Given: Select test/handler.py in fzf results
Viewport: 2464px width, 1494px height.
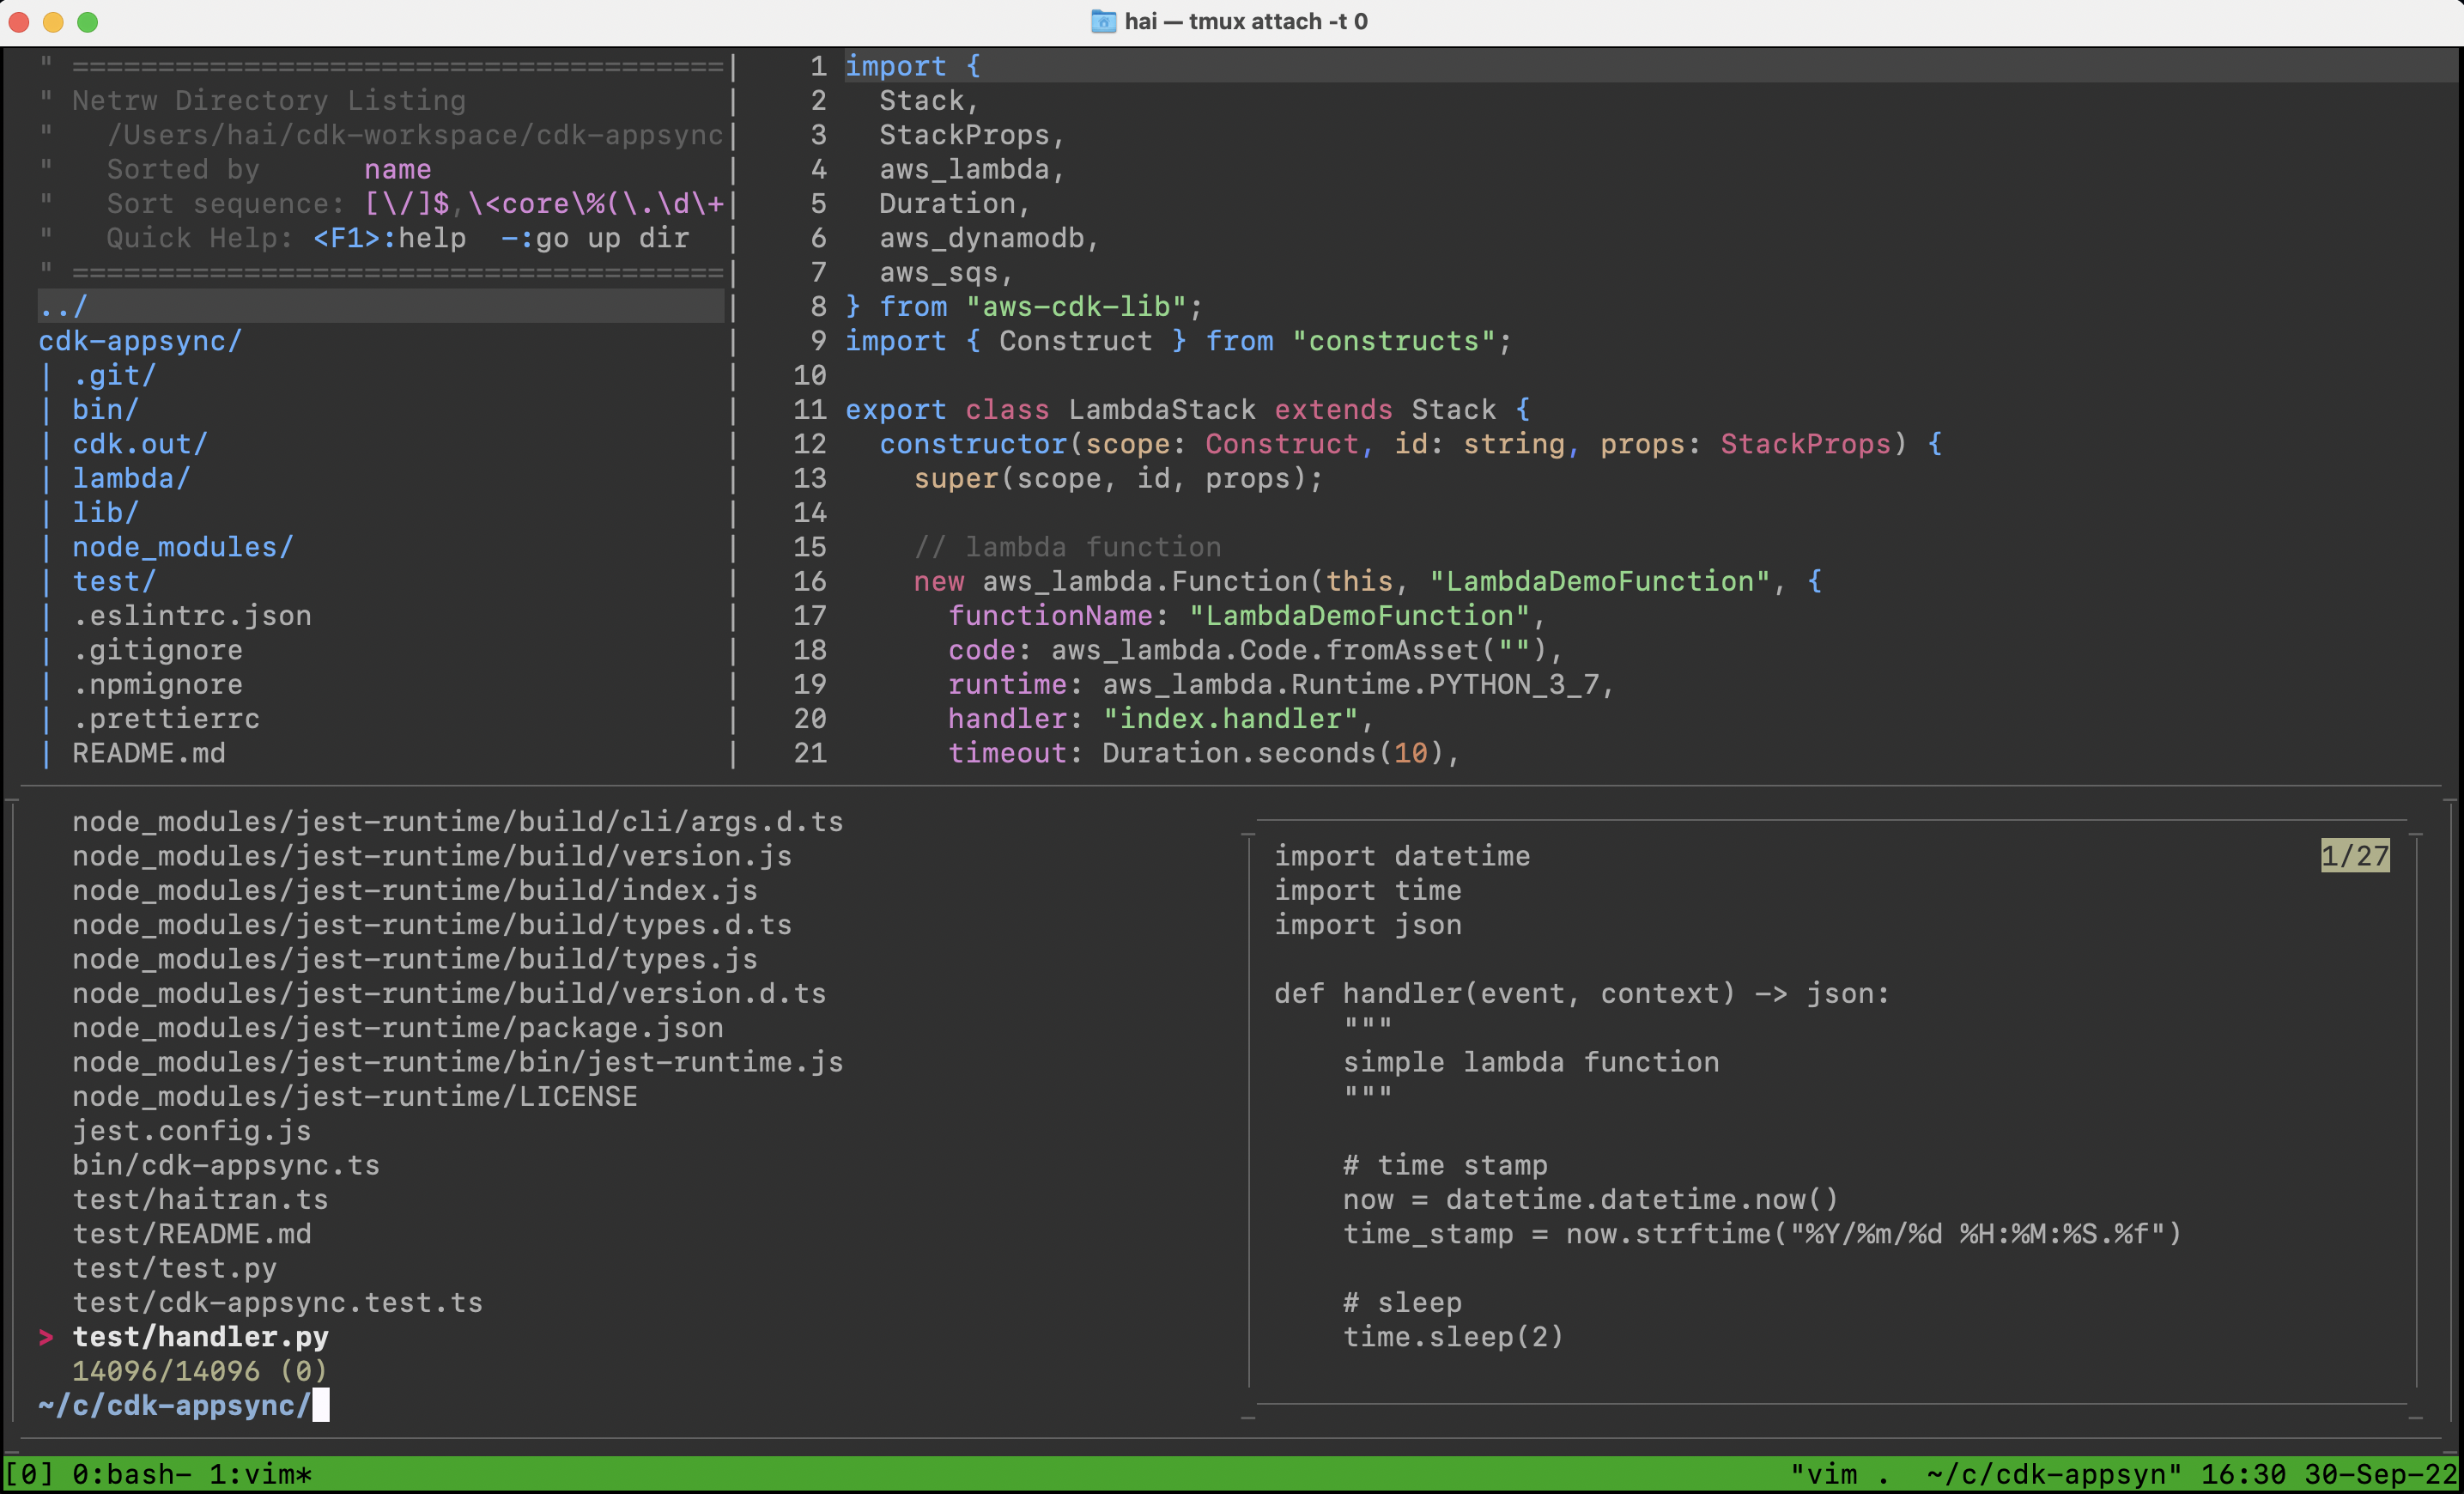Looking at the screenshot, I should coord(200,1337).
